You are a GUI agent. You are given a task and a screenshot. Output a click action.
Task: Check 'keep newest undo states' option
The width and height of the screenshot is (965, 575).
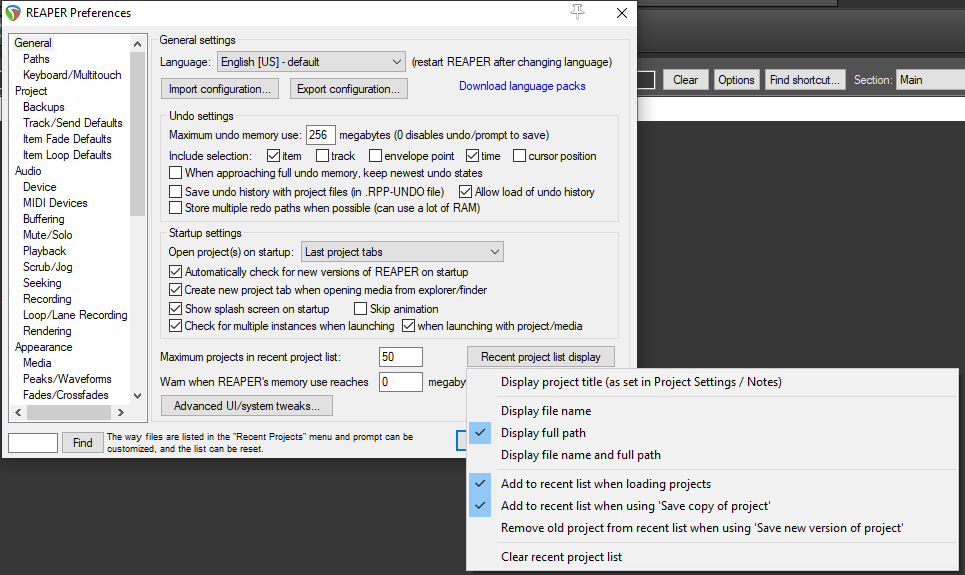(x=175, y=172)
